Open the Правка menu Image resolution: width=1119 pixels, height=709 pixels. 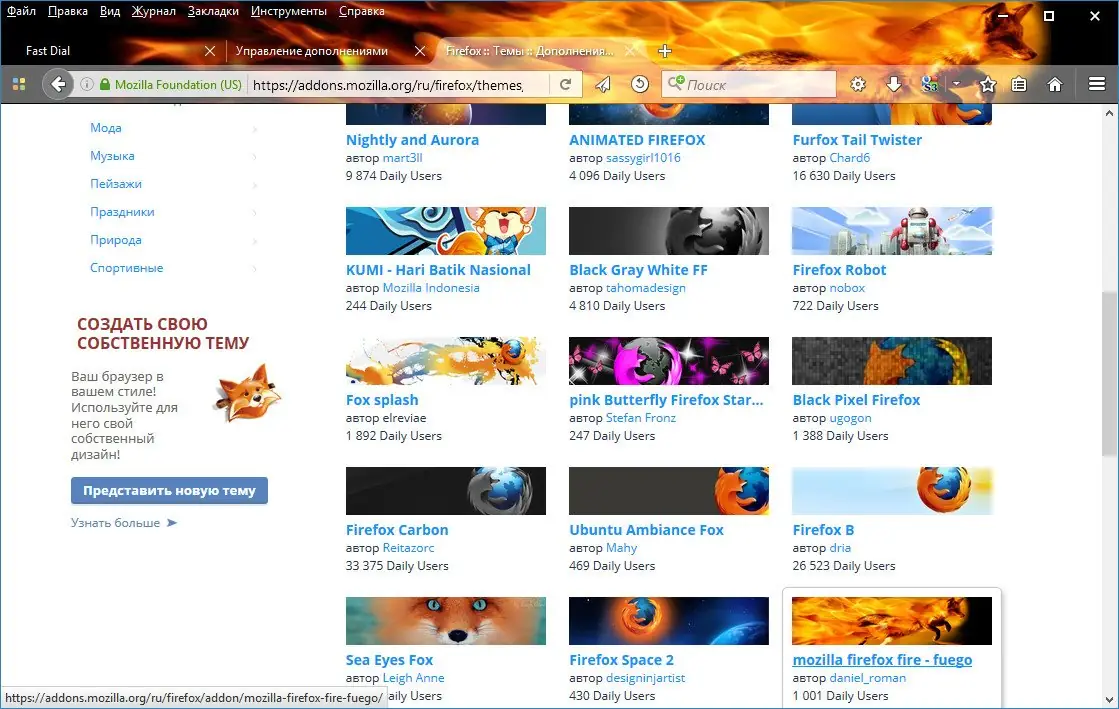tap(68, 11)
